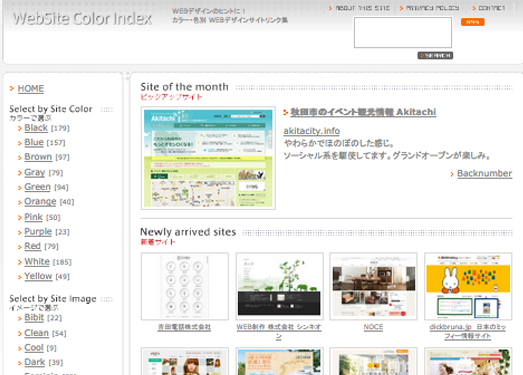Click the arrow icon before Akitachi title
Image resolution: width=523 pixels, height=375 pixels.
286,112
